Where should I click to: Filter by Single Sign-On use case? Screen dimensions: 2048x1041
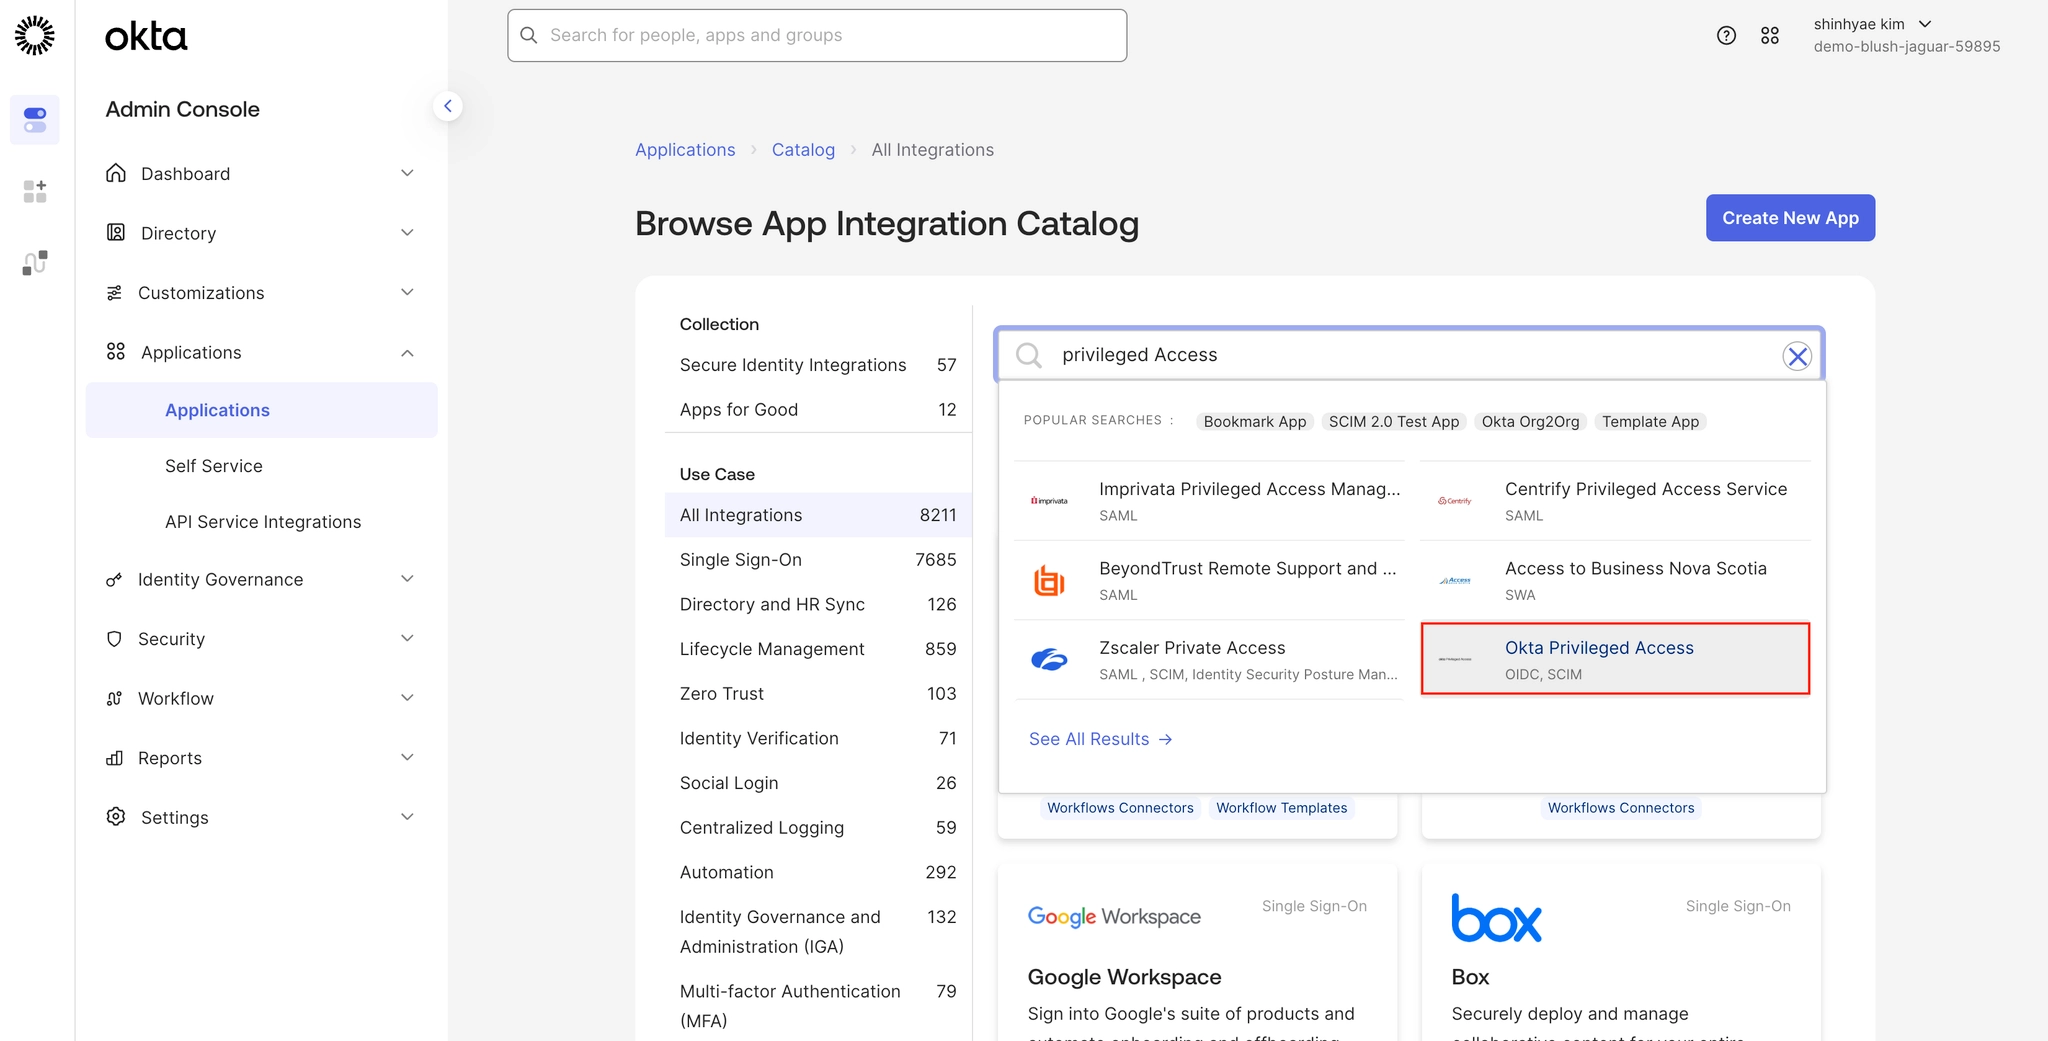tap(741, 560)
